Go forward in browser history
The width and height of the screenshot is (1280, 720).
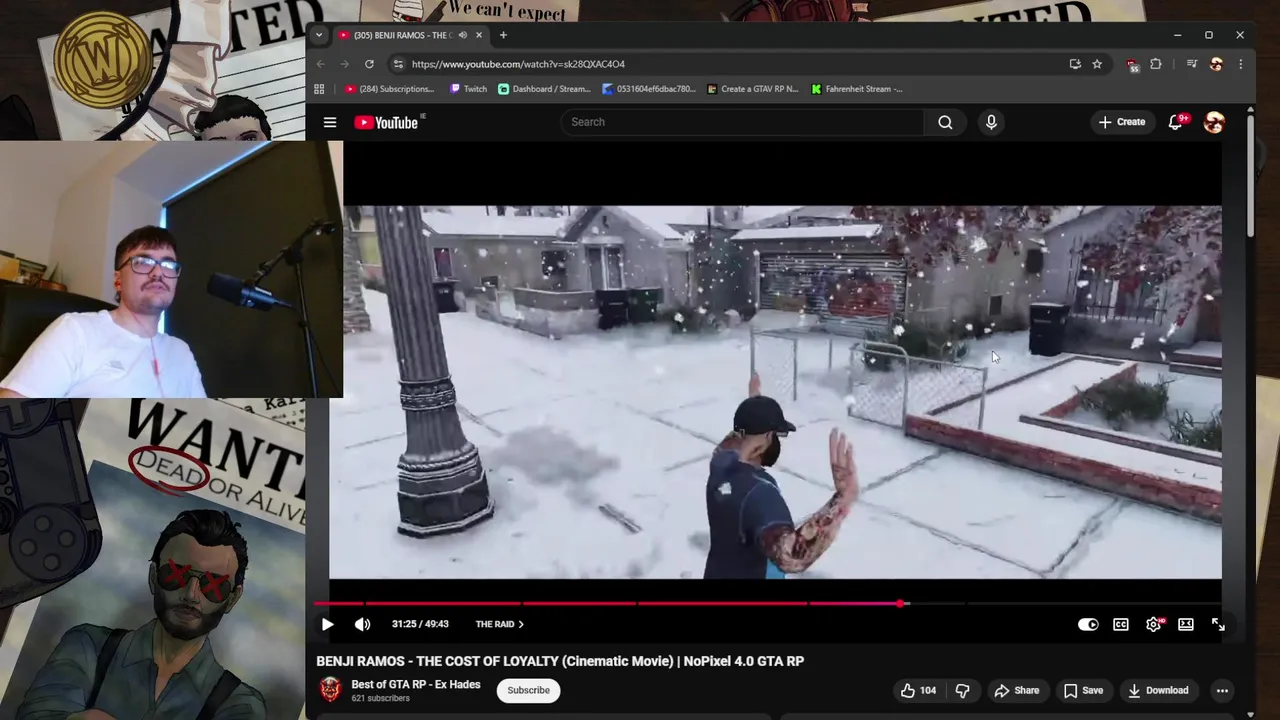(345, 64)
